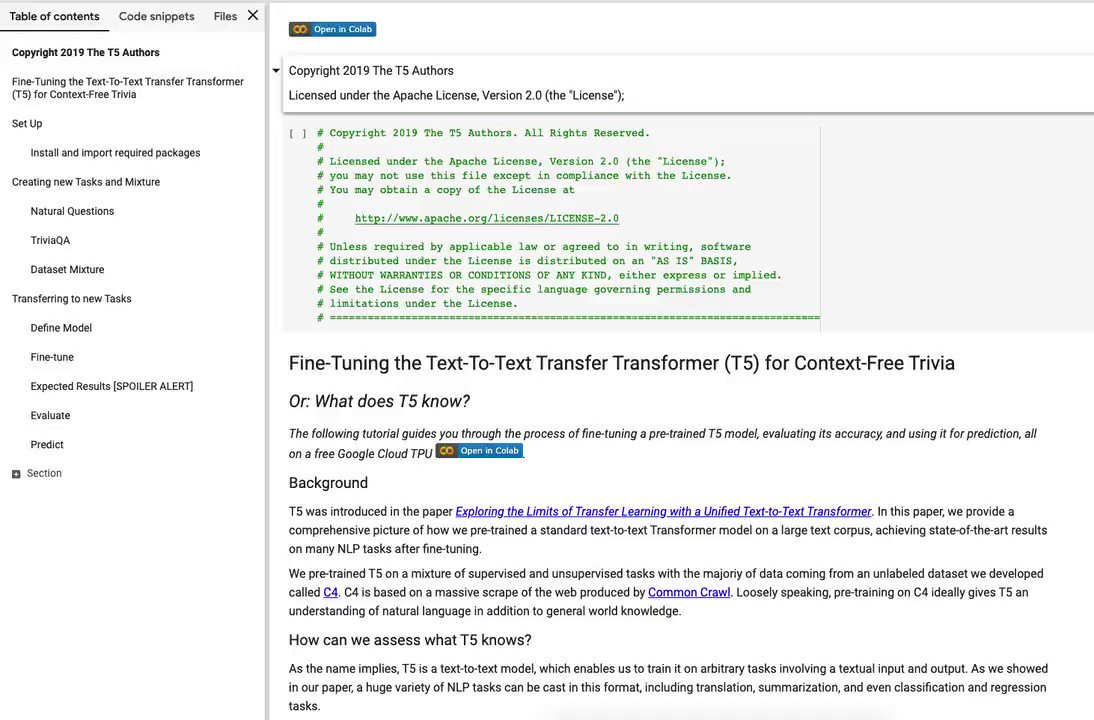Screen dimensions: 1094x720
Task: Click the 'Licensed under the Apache License' text cell line
Action: point(456,96)
